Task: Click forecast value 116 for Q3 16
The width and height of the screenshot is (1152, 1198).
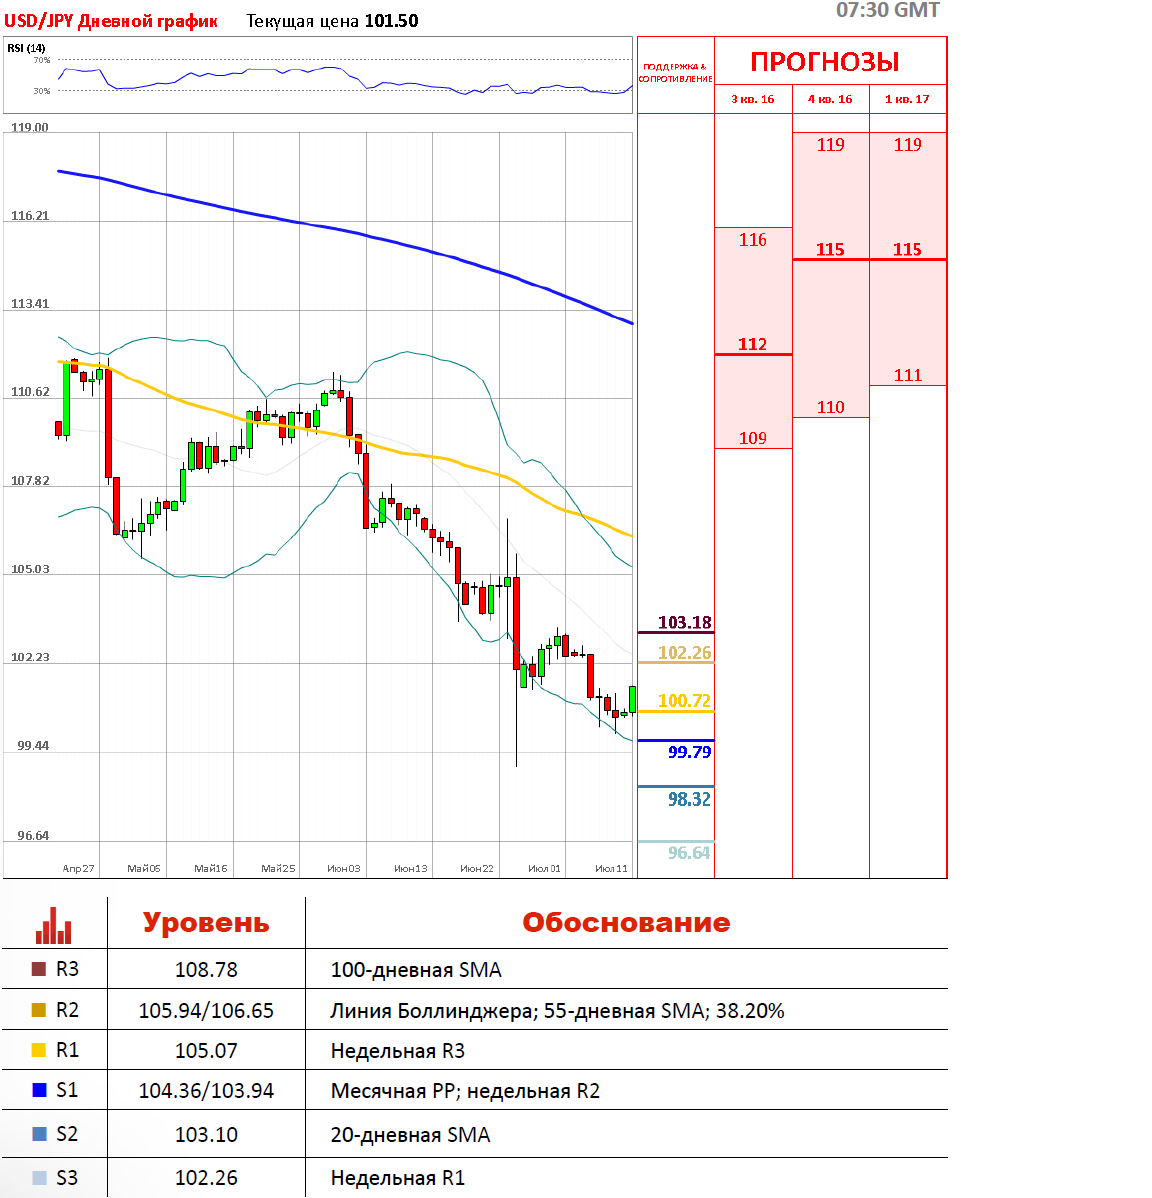Action: coord(752,240)
